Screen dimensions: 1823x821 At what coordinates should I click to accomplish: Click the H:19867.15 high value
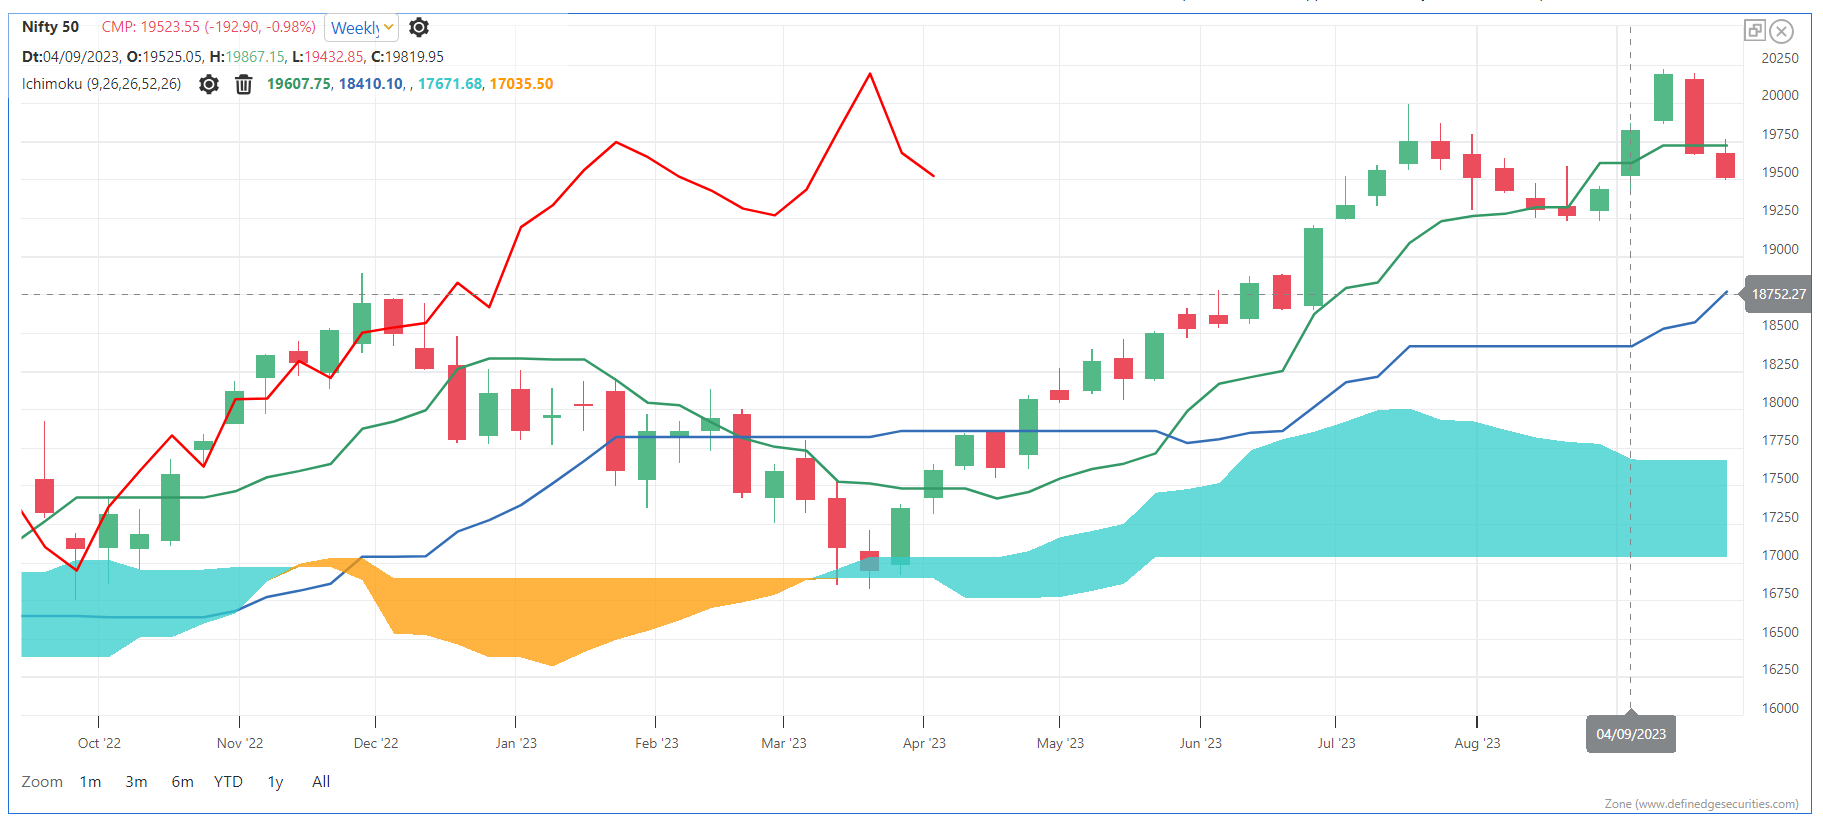[x=247, y=57]
